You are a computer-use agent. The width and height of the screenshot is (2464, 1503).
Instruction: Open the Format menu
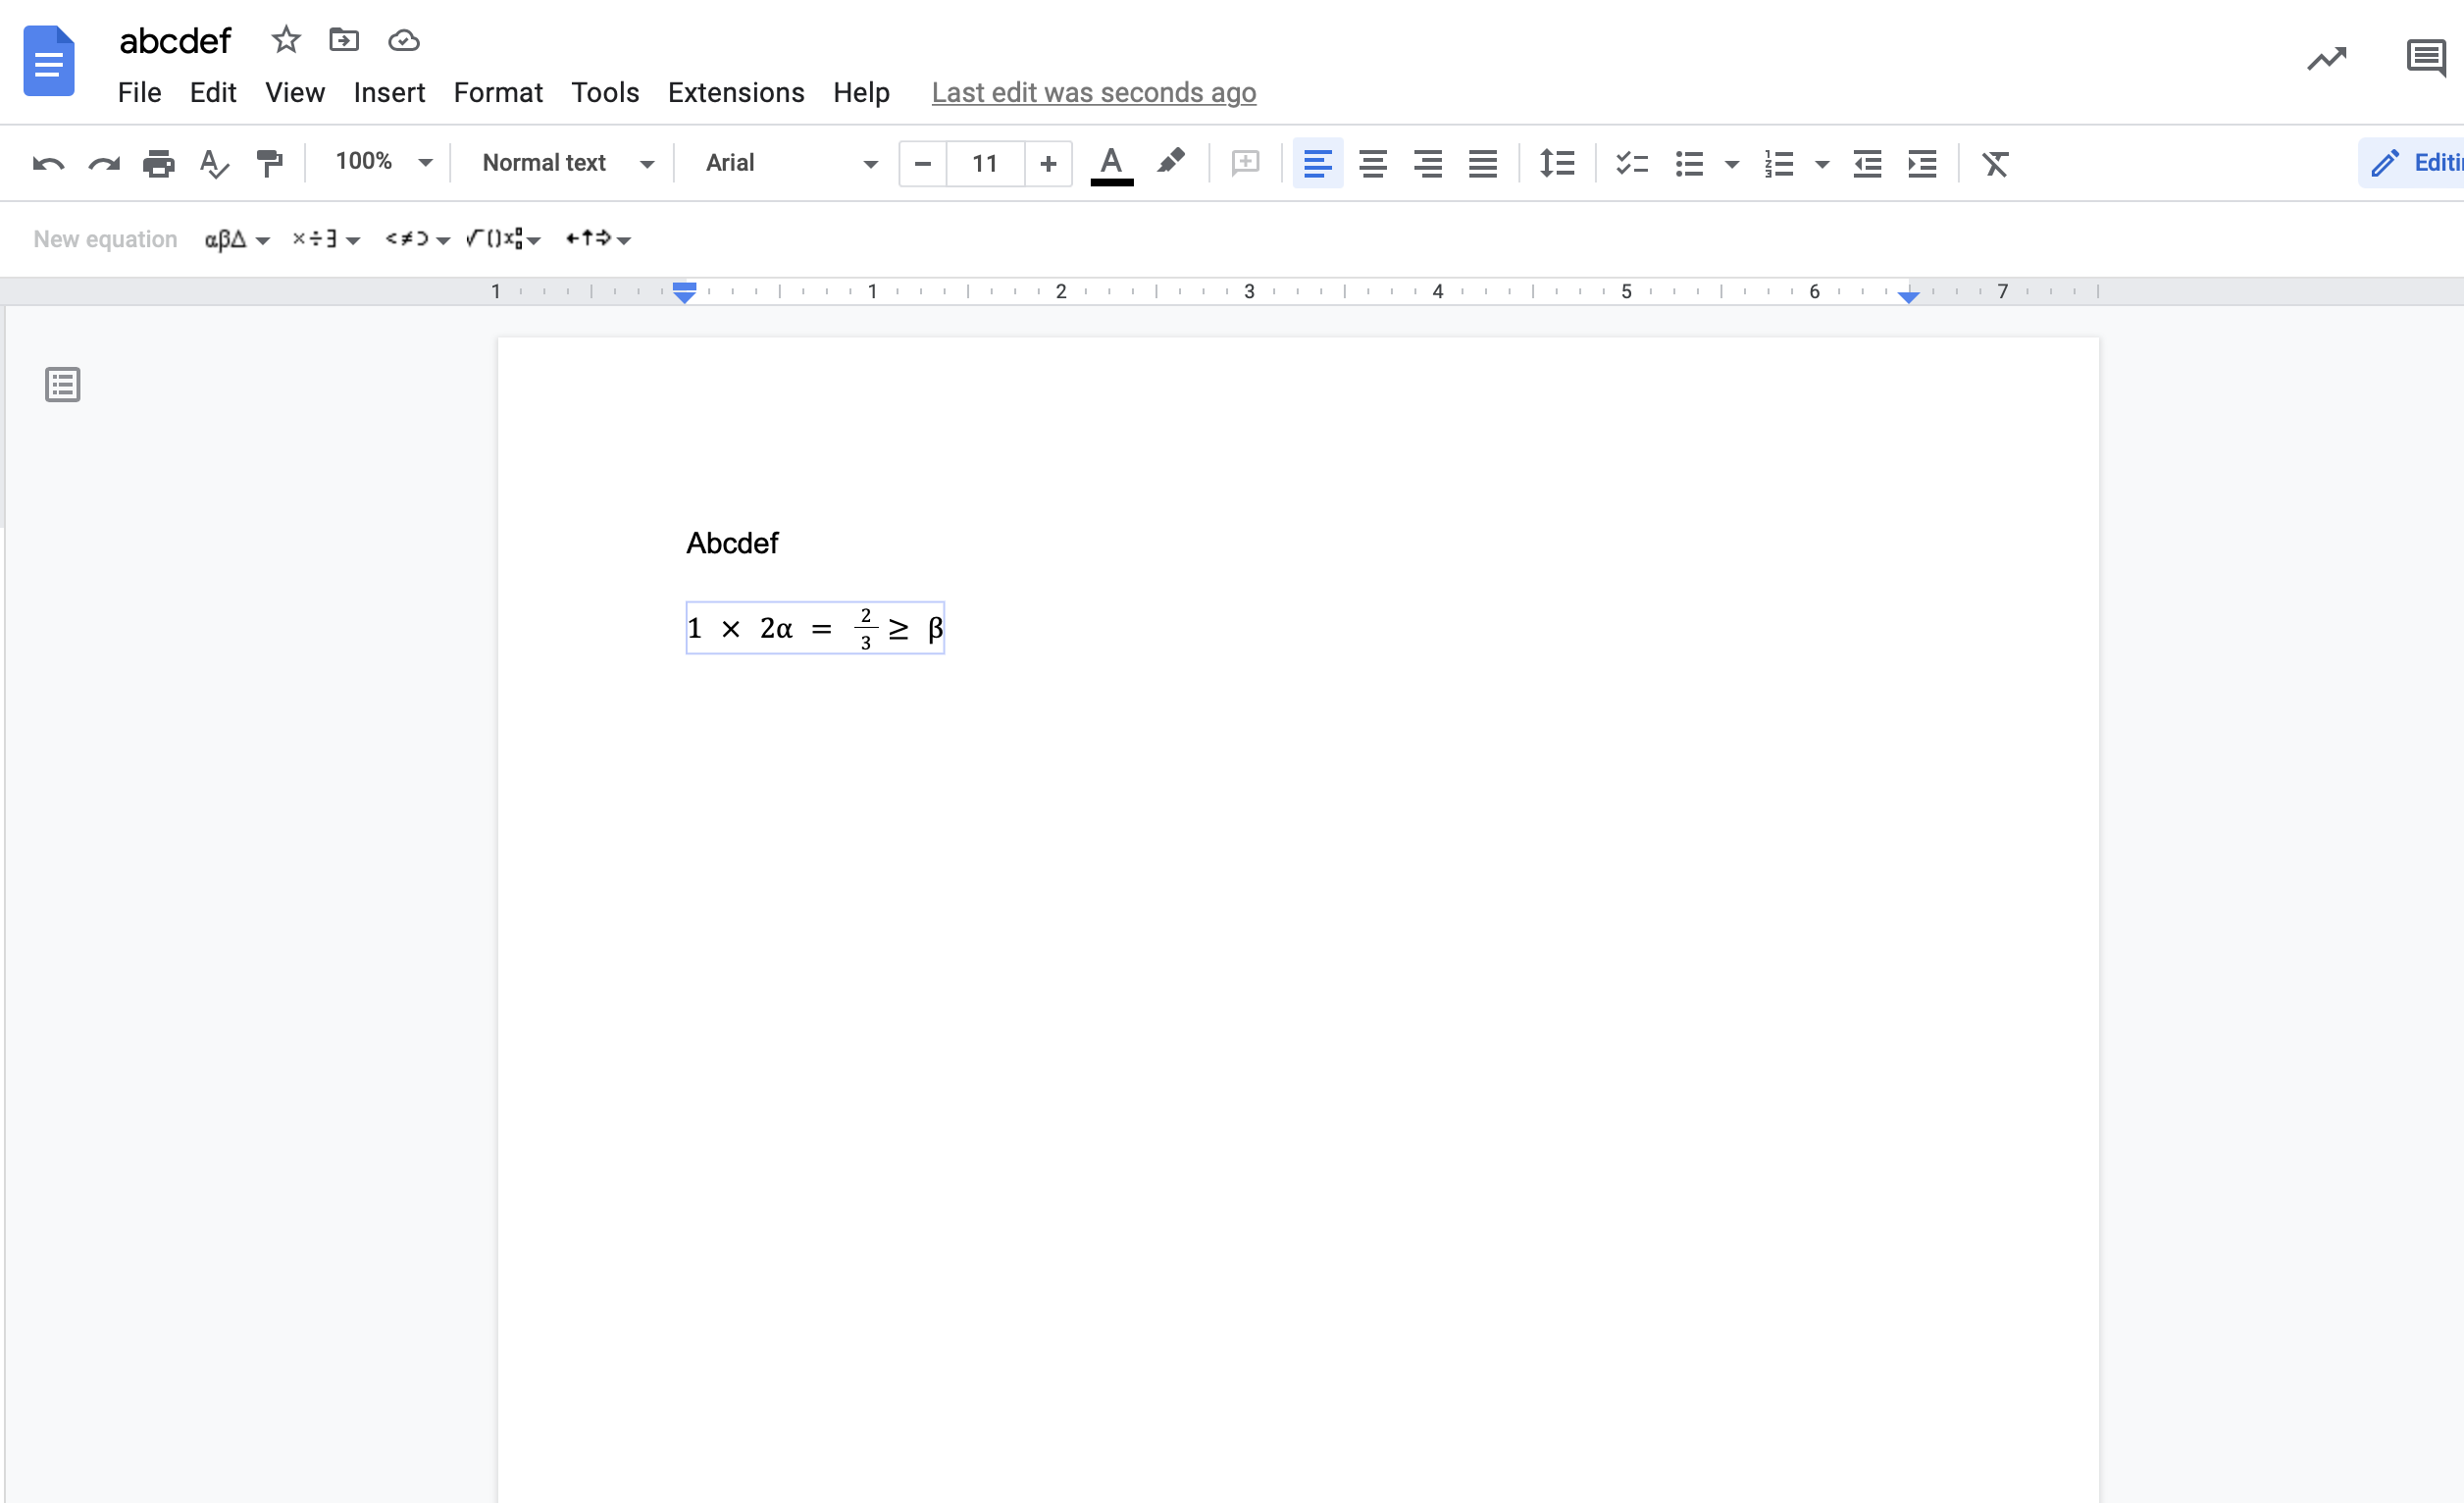pos(498,93)
